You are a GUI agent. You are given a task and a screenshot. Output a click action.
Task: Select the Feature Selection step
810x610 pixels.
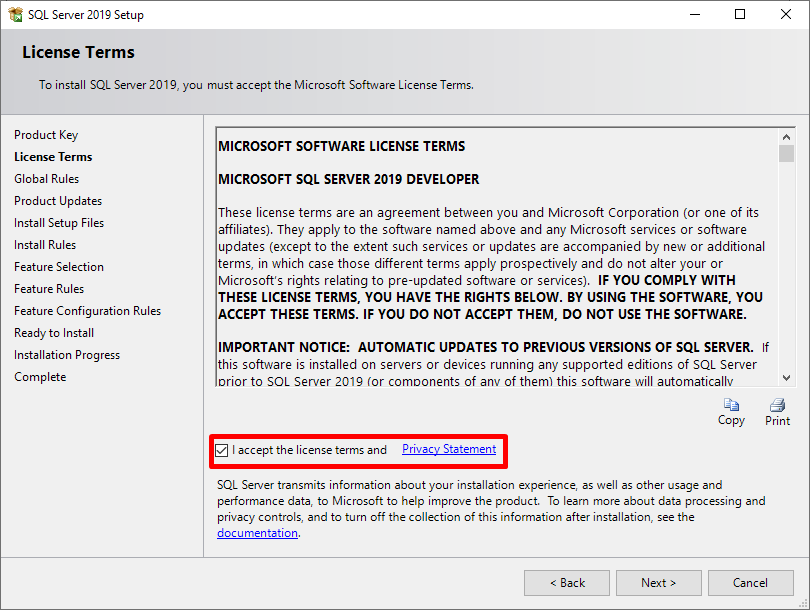pos(59,267)
